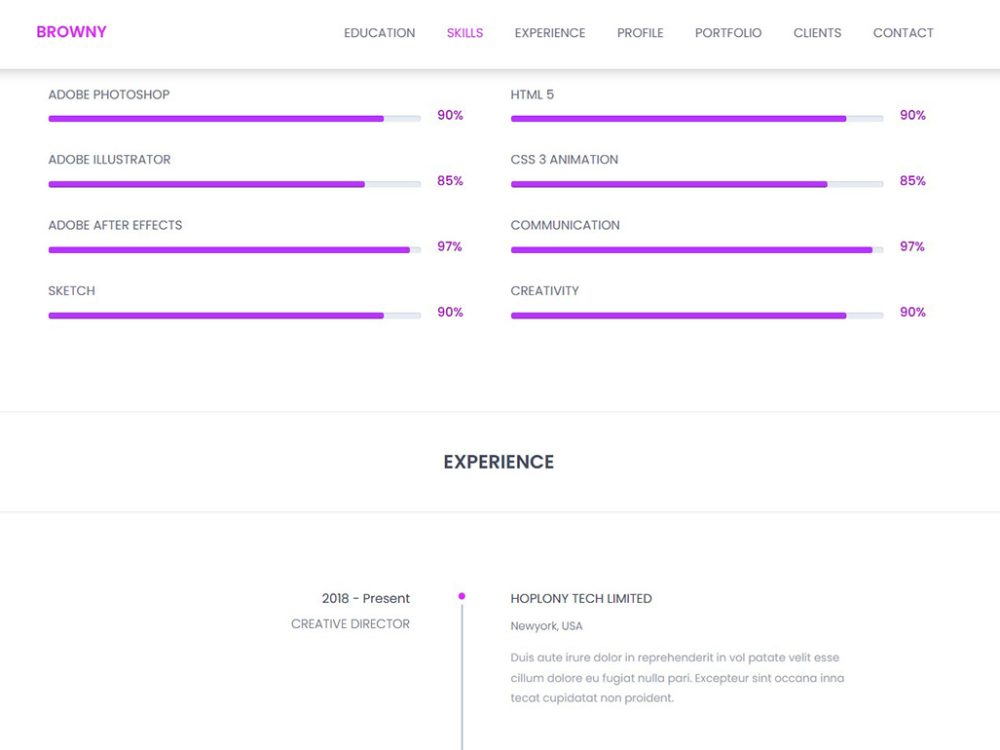Click the SKETCH skill progress bar
Image resolution: width=1000 pixels, height=750 pixels.
[234, 313]
